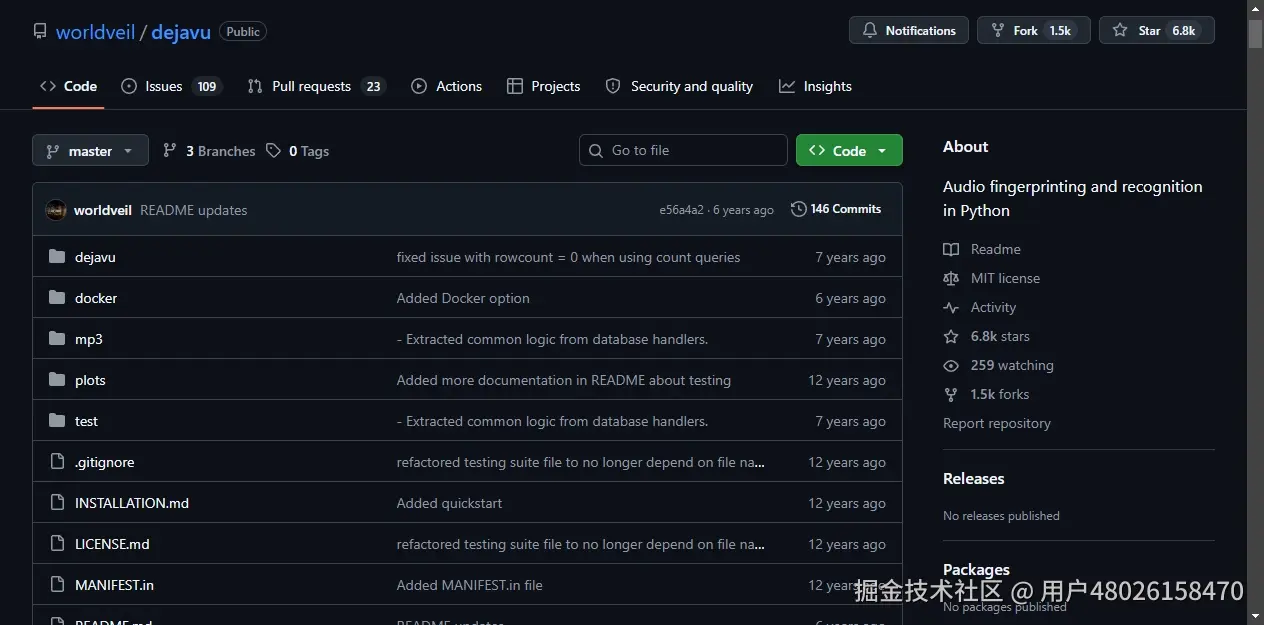The height and width of the screenshot is (625, 1264).
Task: Open commit hash e56a4a2
Action: (681, 210)
